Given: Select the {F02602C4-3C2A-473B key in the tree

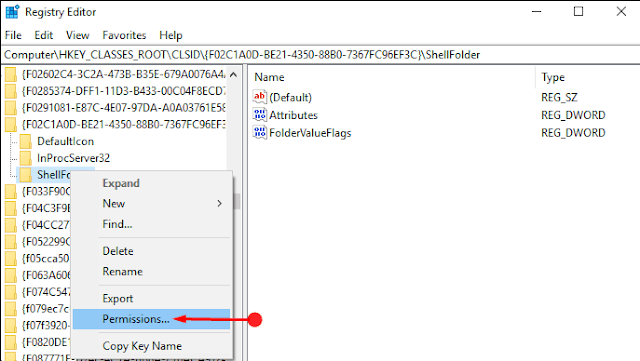Looking at the screenshot, I should (x=124, y=74).
